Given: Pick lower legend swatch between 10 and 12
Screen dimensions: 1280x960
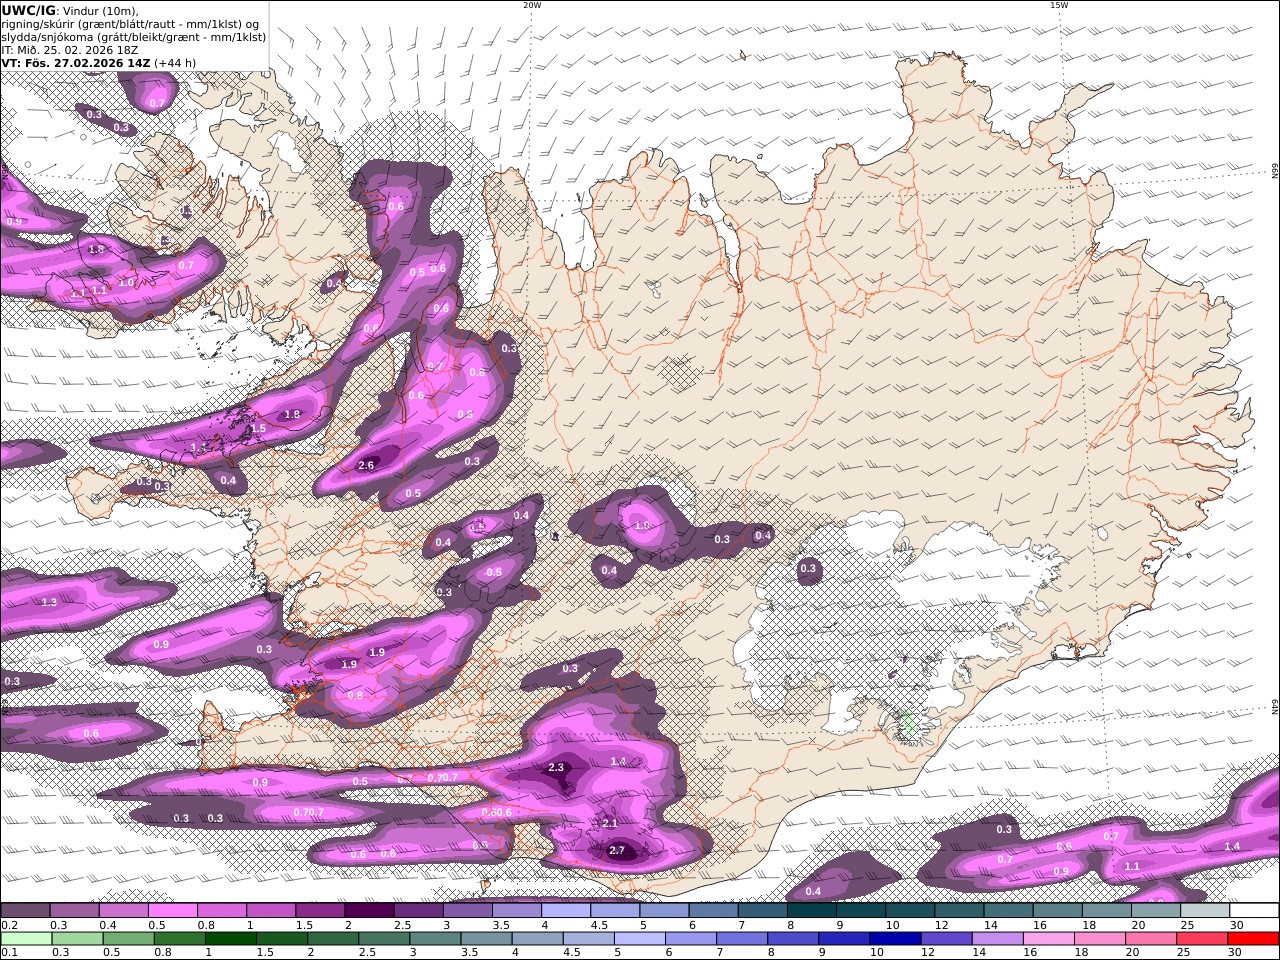Looking at the screenshot, I should (895, 938).
